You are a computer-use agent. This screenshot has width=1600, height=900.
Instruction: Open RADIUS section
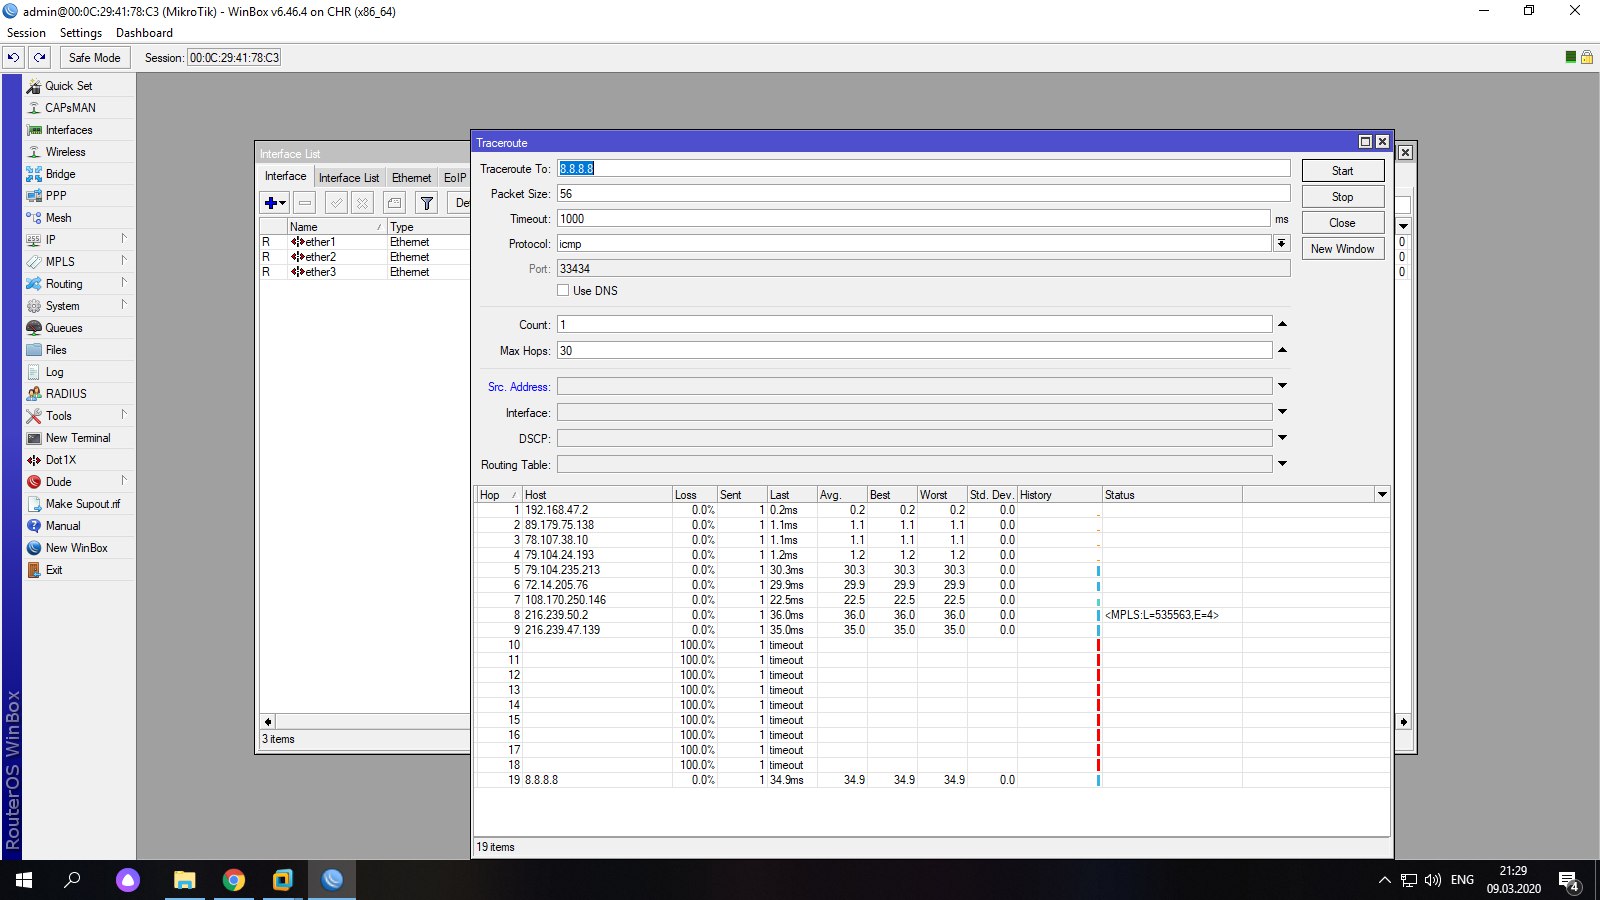66,394
